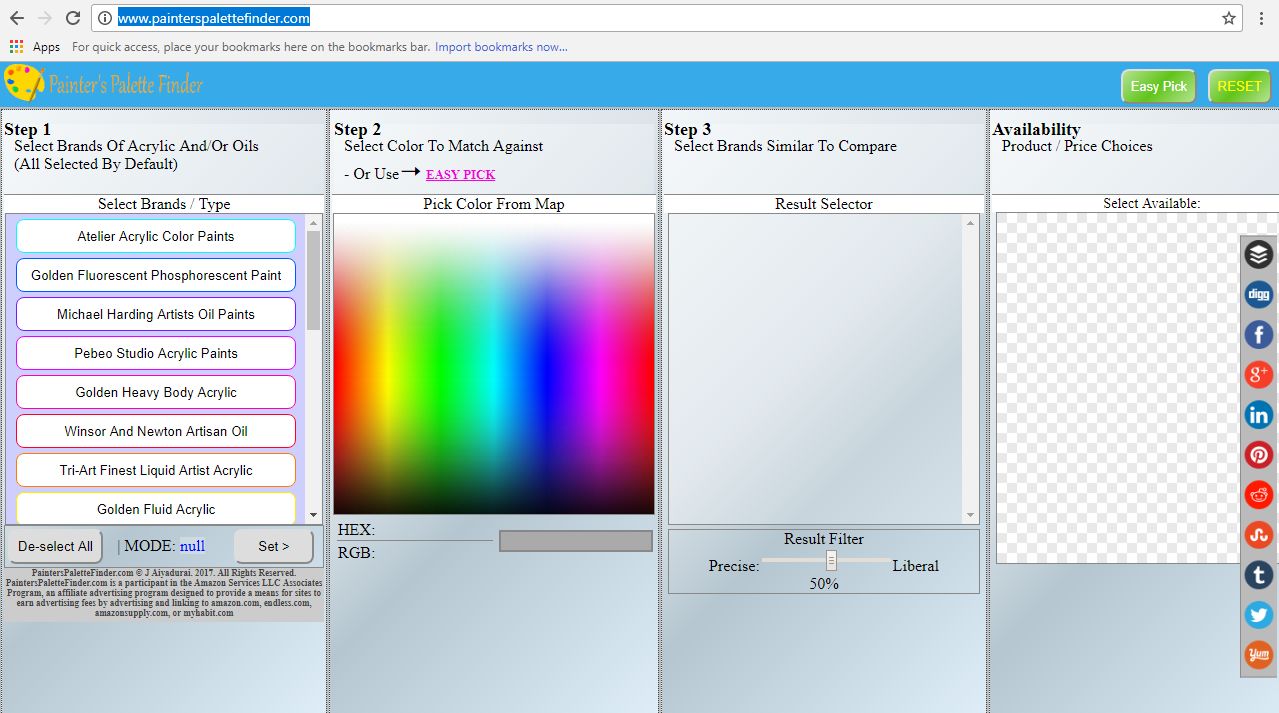1279x713 pixels.
Task: Toggle Pebeo Studio Acrylic Paints brand
Action: [x=155, y=353]
